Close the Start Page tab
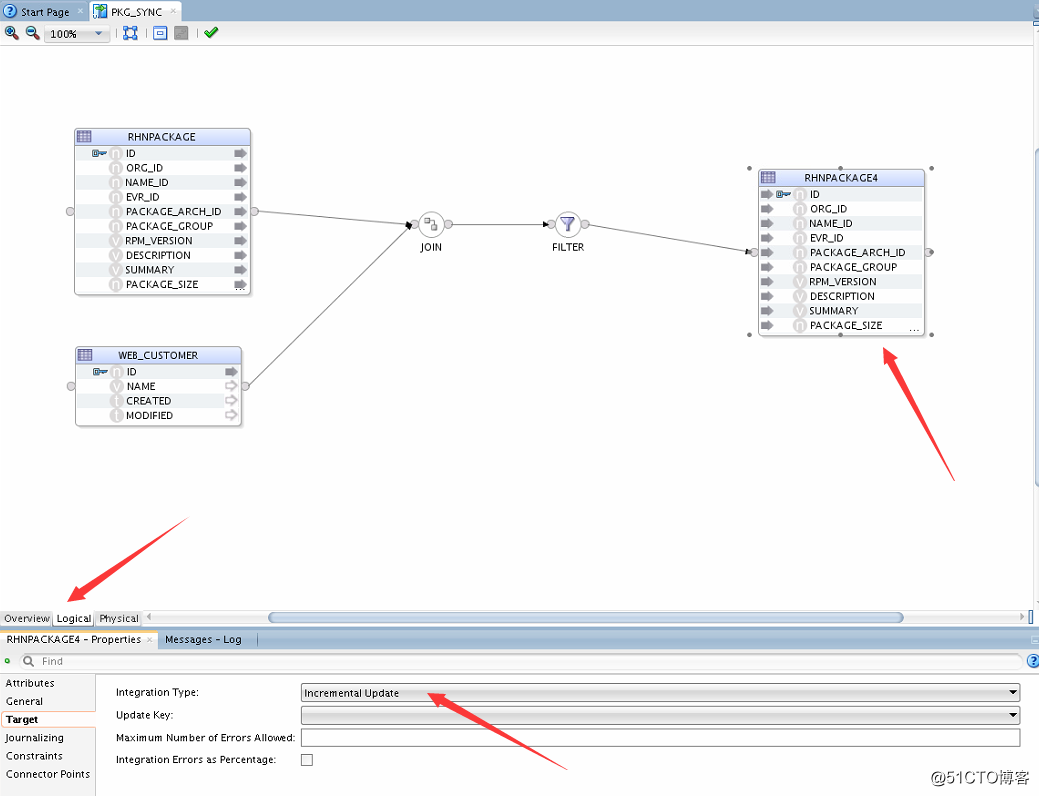 [x=80, y=11]
